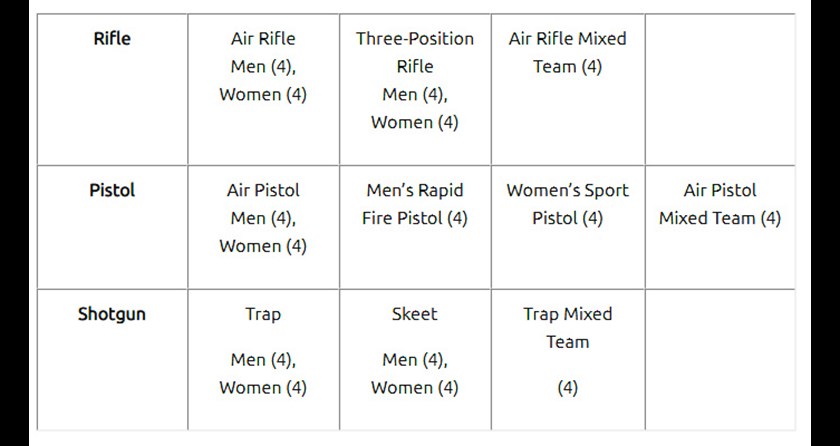840x446 pixels.
Task: Click the Shotgun row header
Action: pos(112,360)
